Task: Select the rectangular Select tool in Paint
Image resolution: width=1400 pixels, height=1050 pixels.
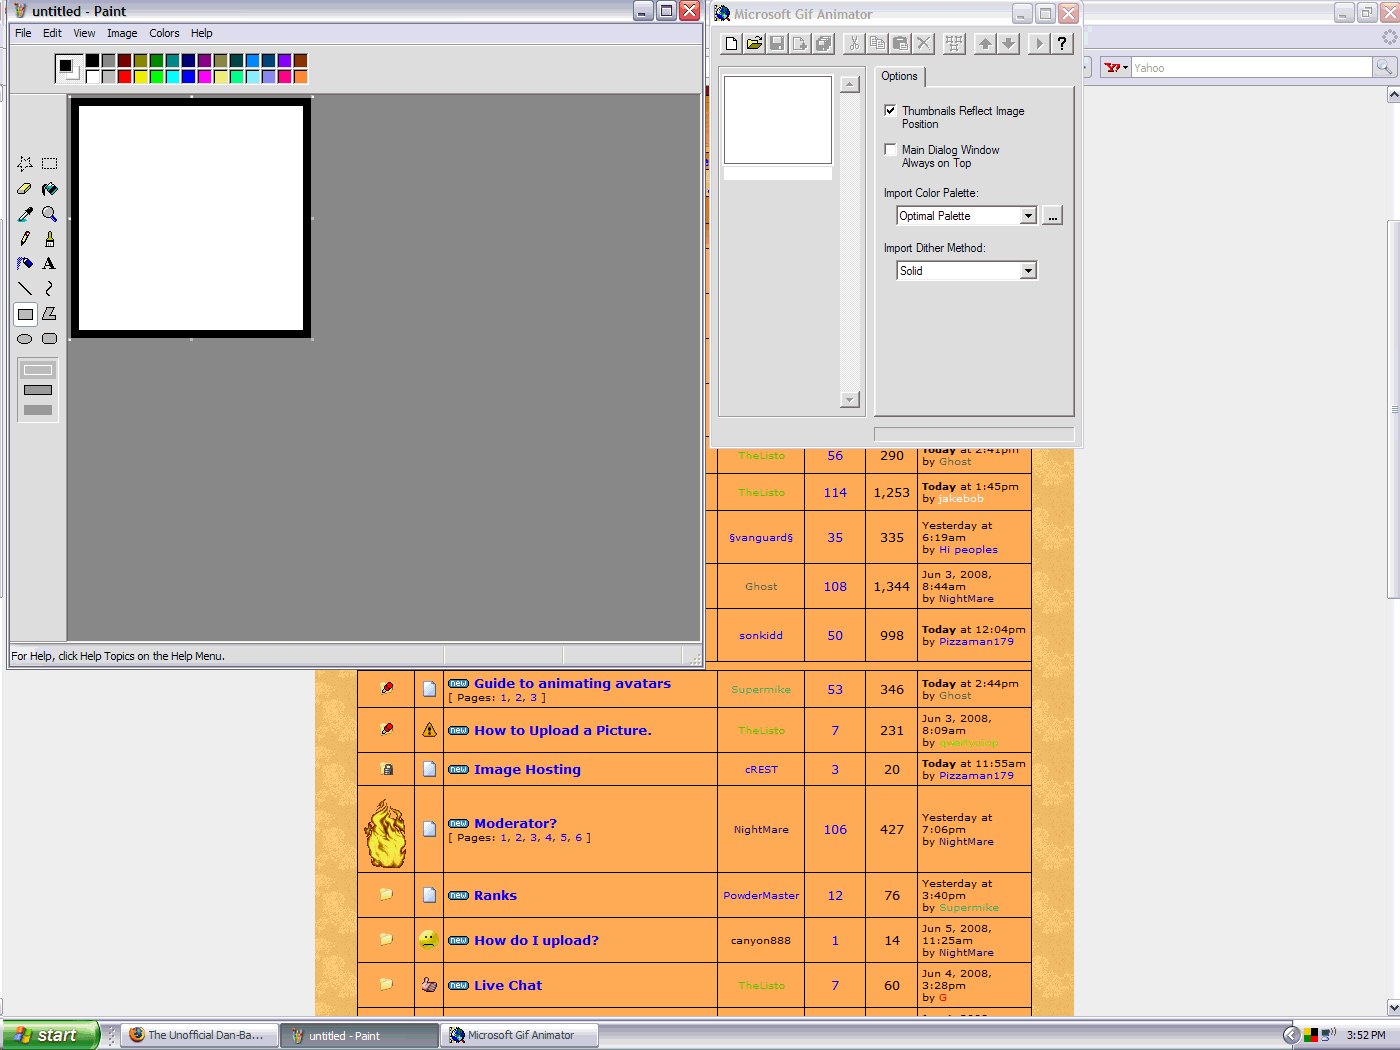Action: click(x=49, y=164)
